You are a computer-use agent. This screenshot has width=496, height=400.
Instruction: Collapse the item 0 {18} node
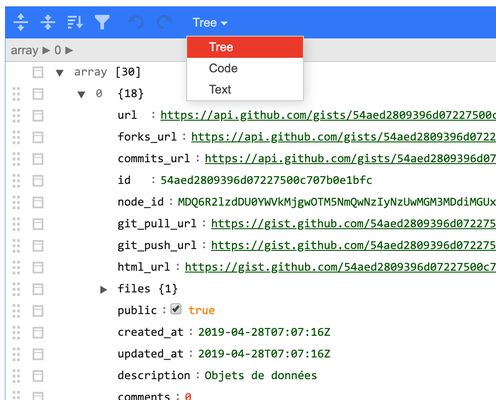pyautogui.click(x=81, y=94)
